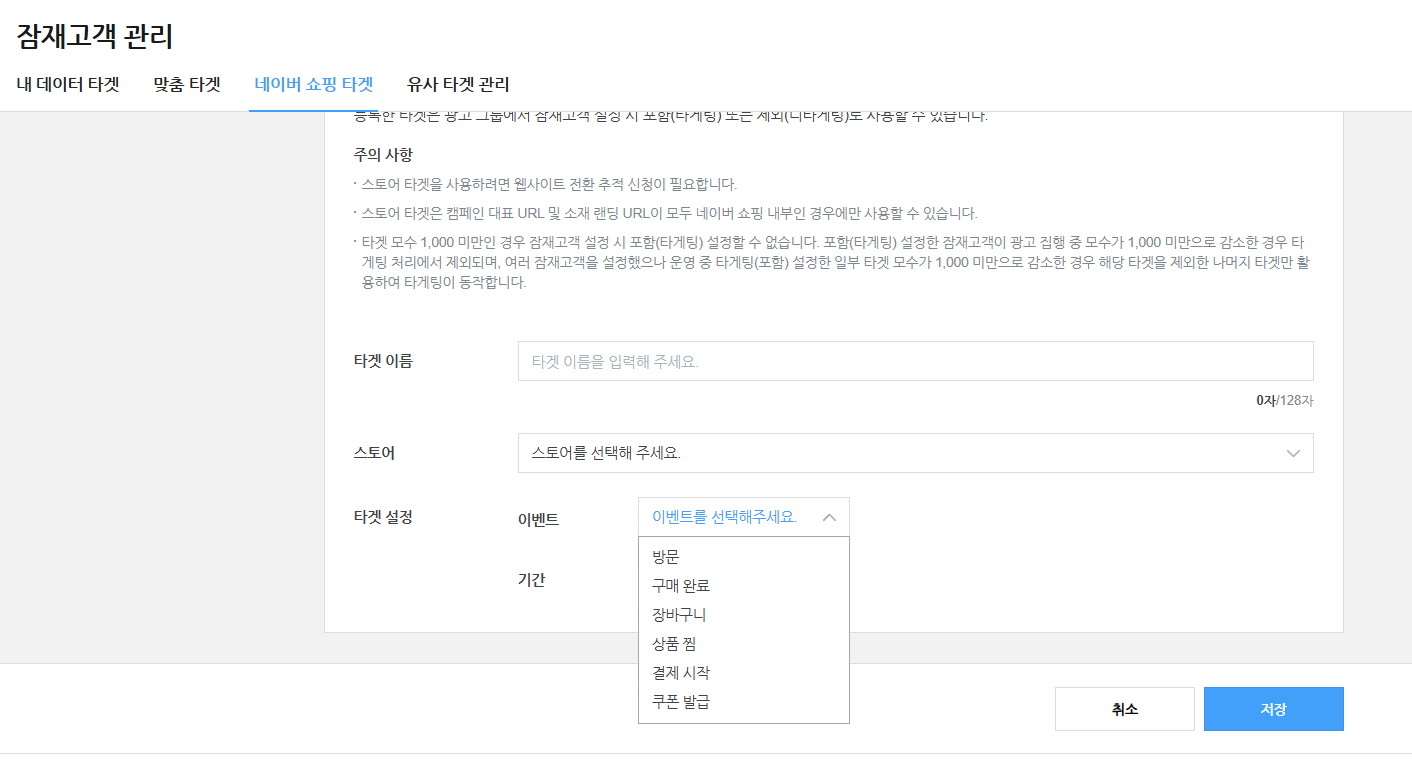Select the 상품 찜 event option
The height and width of the screenshot is (778, 1412).
tap(674, 644)
